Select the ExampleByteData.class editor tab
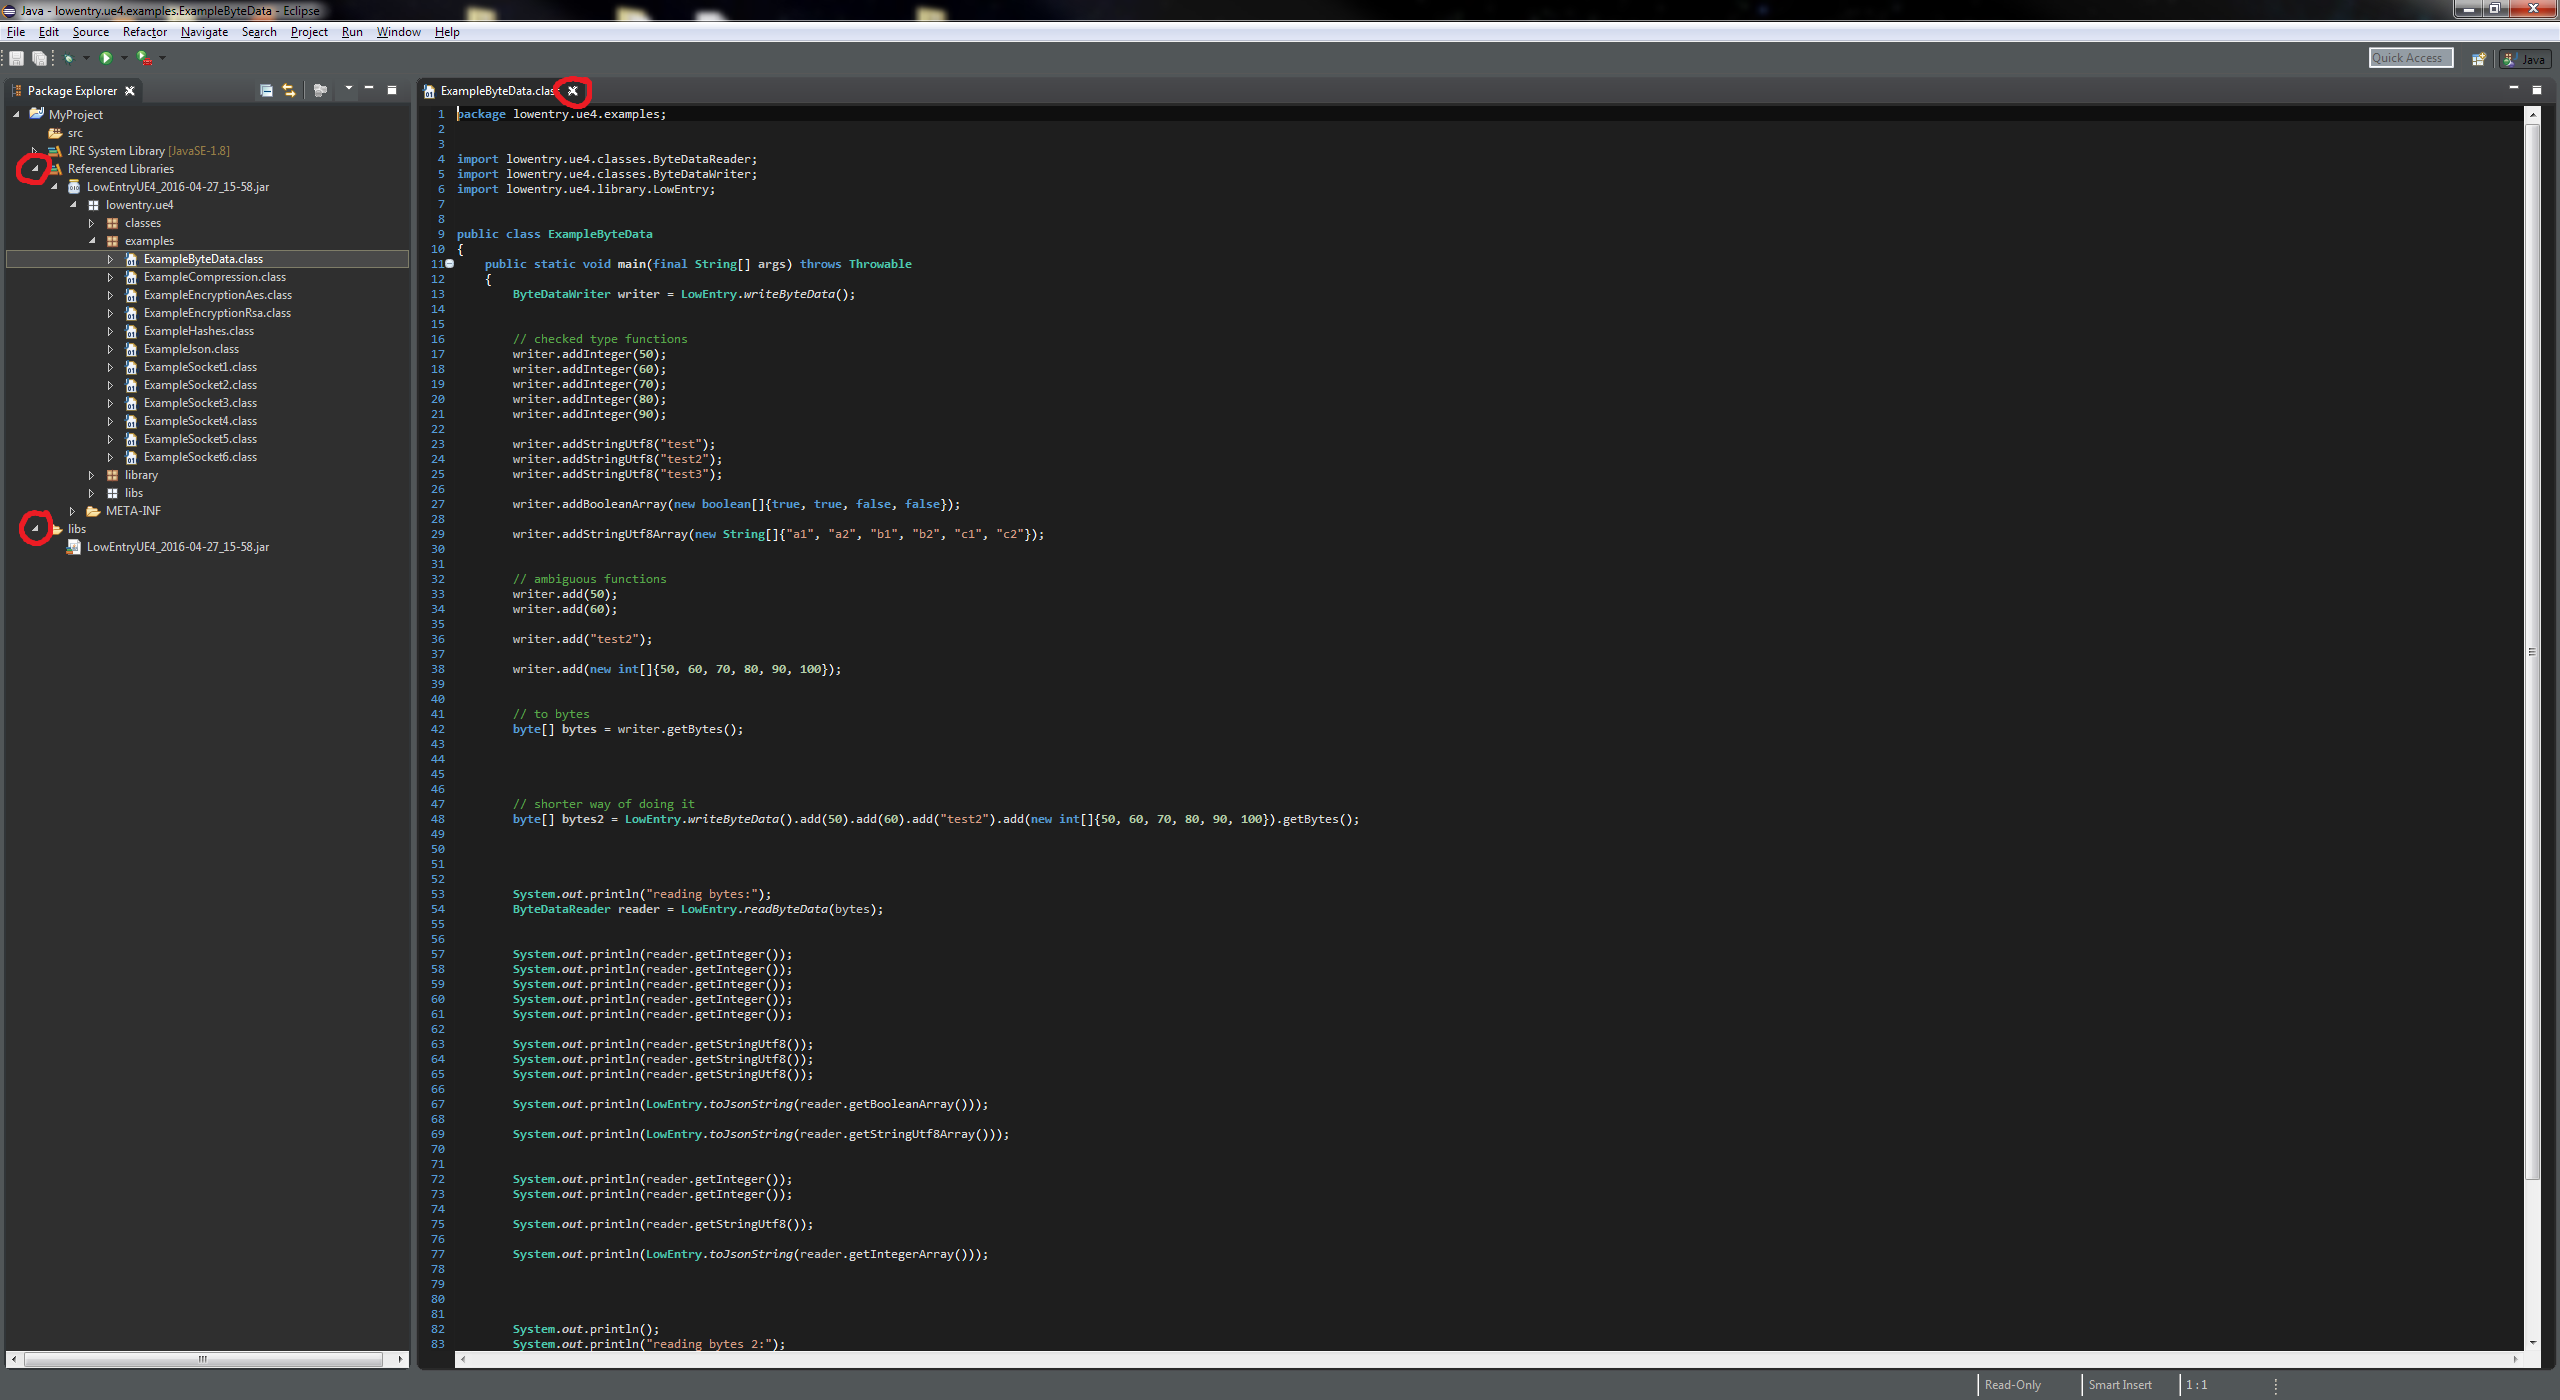2560x1400 pixels. click(497, 90)
